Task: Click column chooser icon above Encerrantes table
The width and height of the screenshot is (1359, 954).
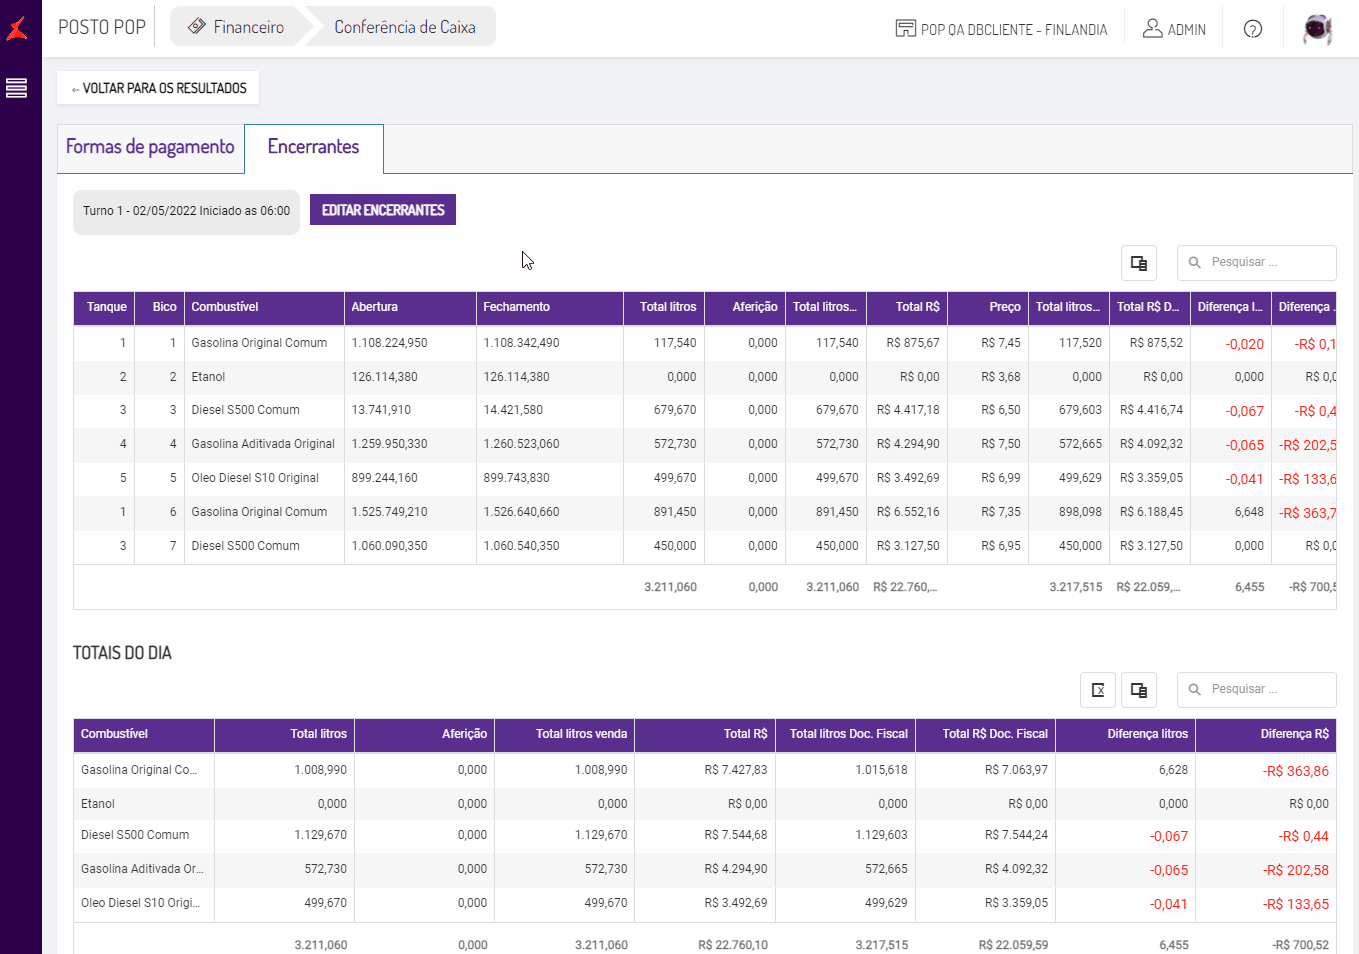Action: coord(1138,263)
